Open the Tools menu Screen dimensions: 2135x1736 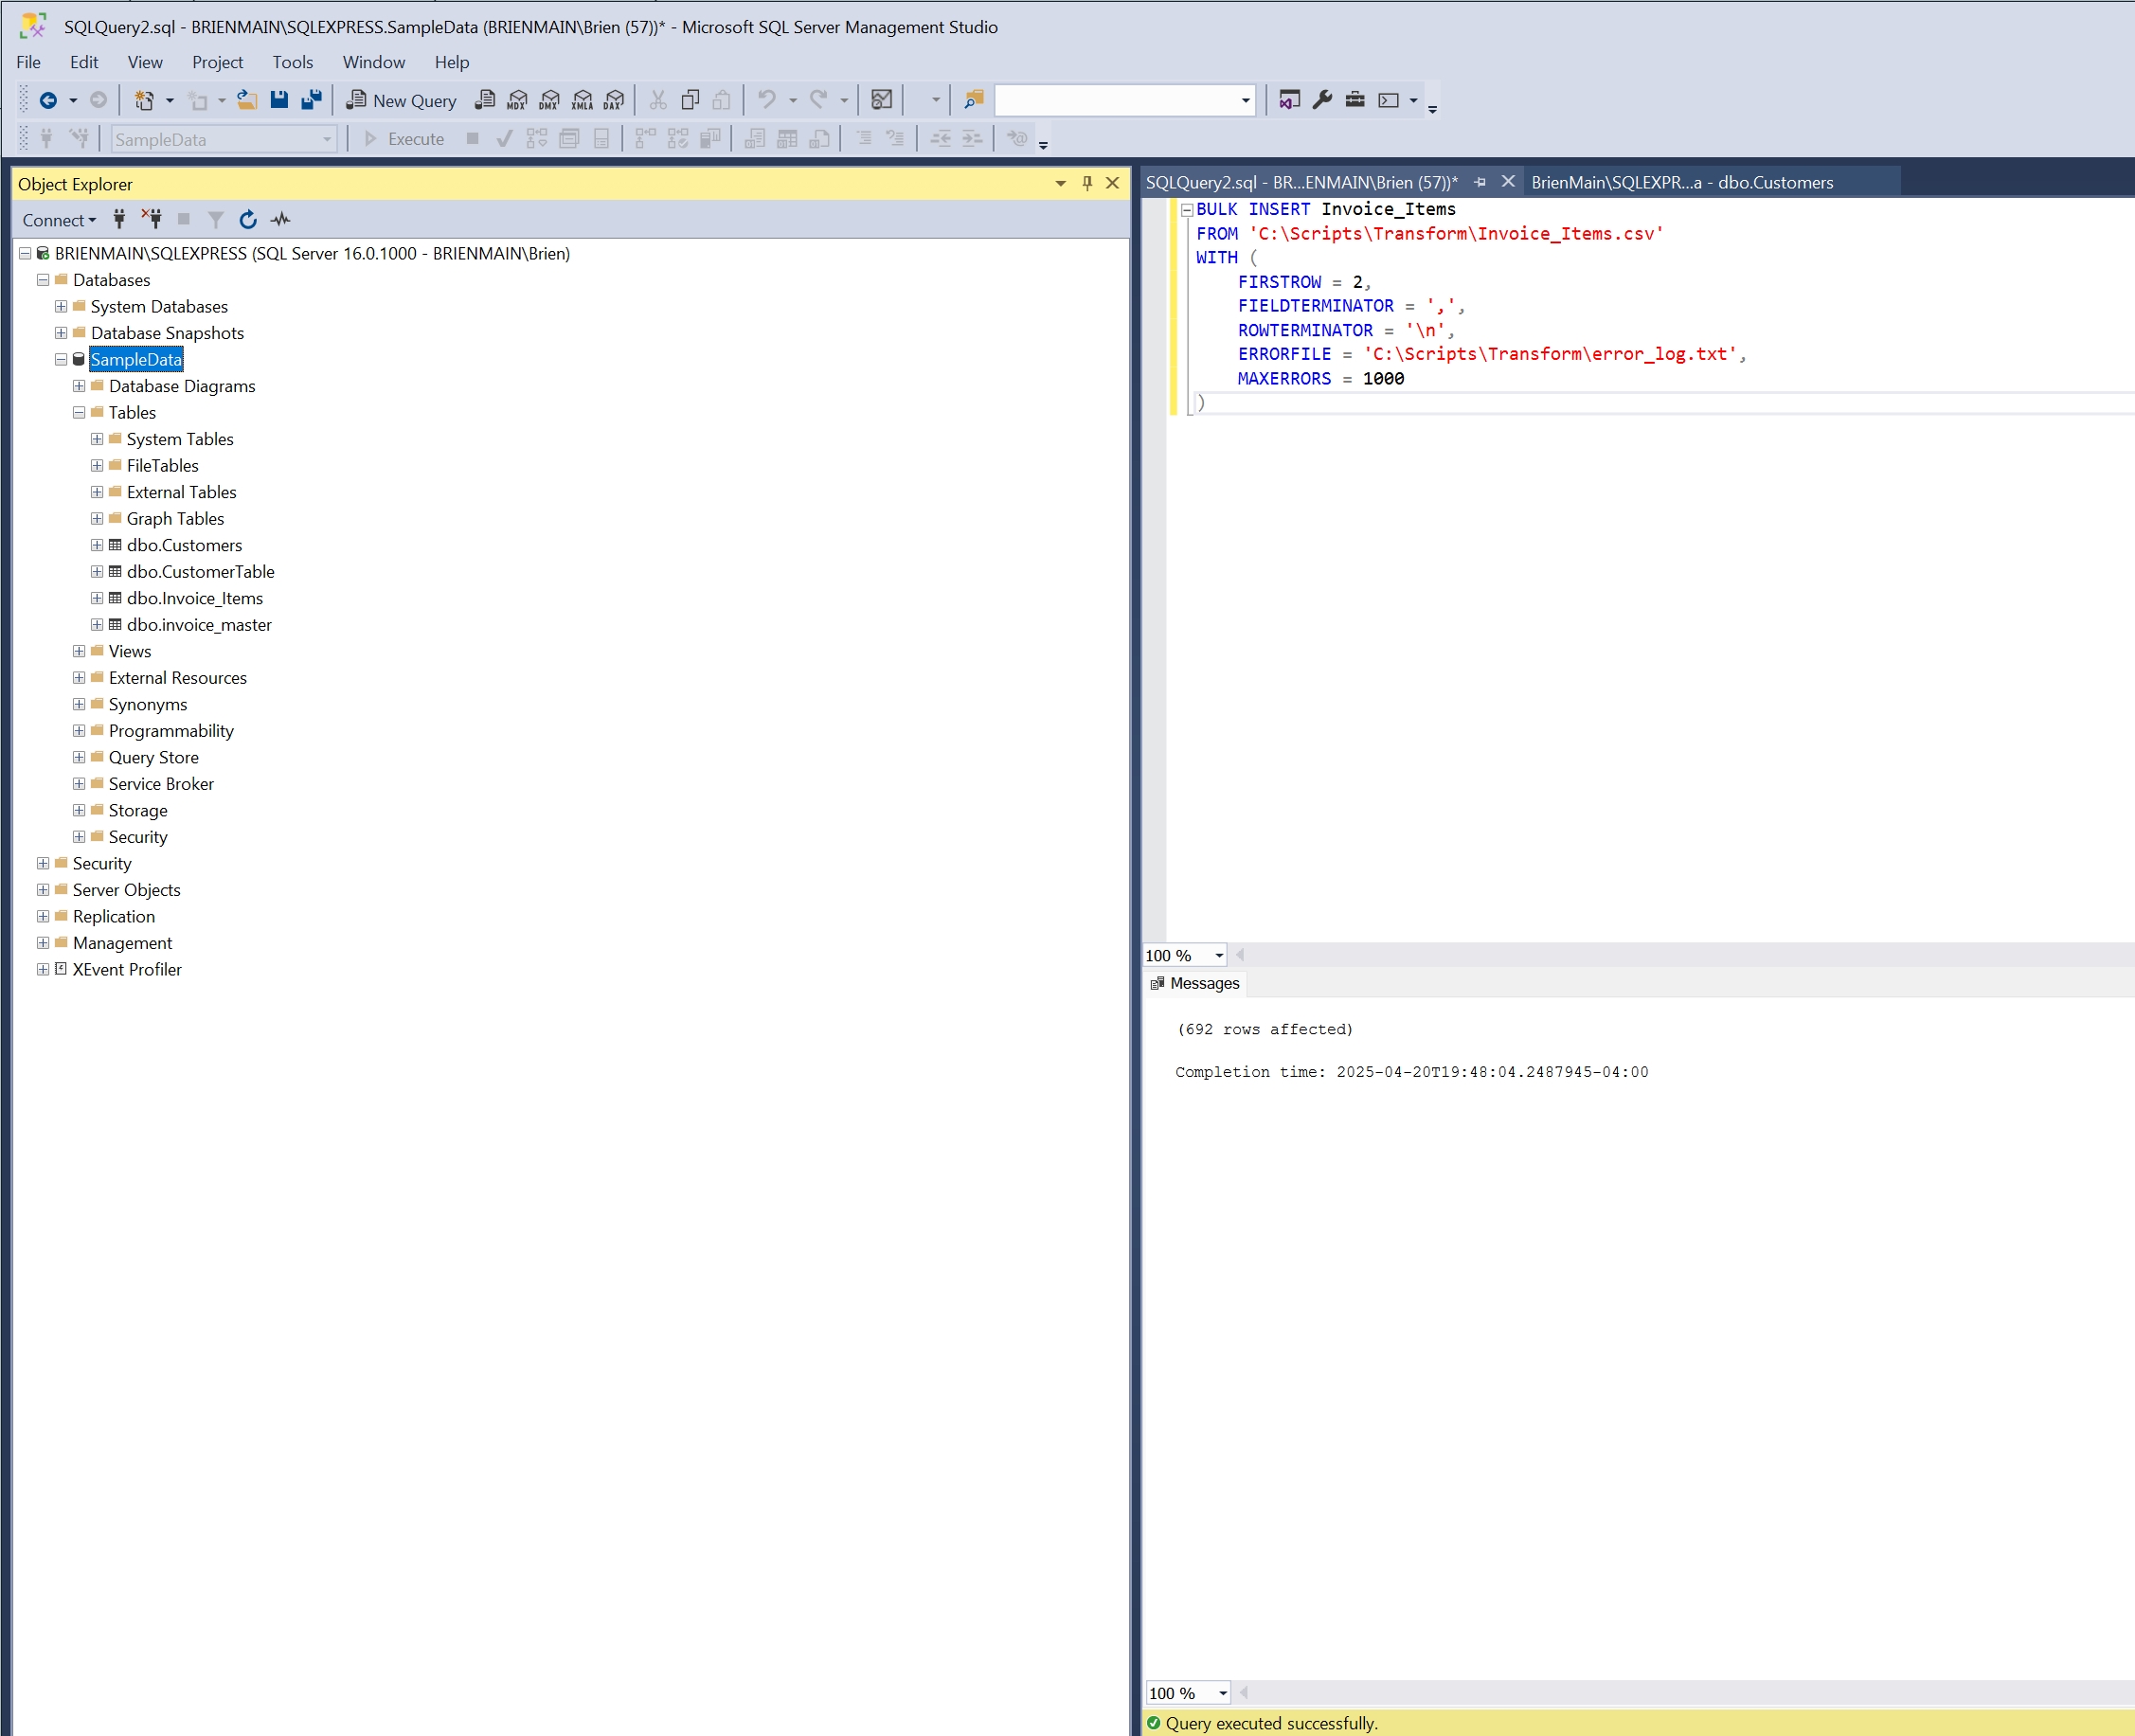292,62
